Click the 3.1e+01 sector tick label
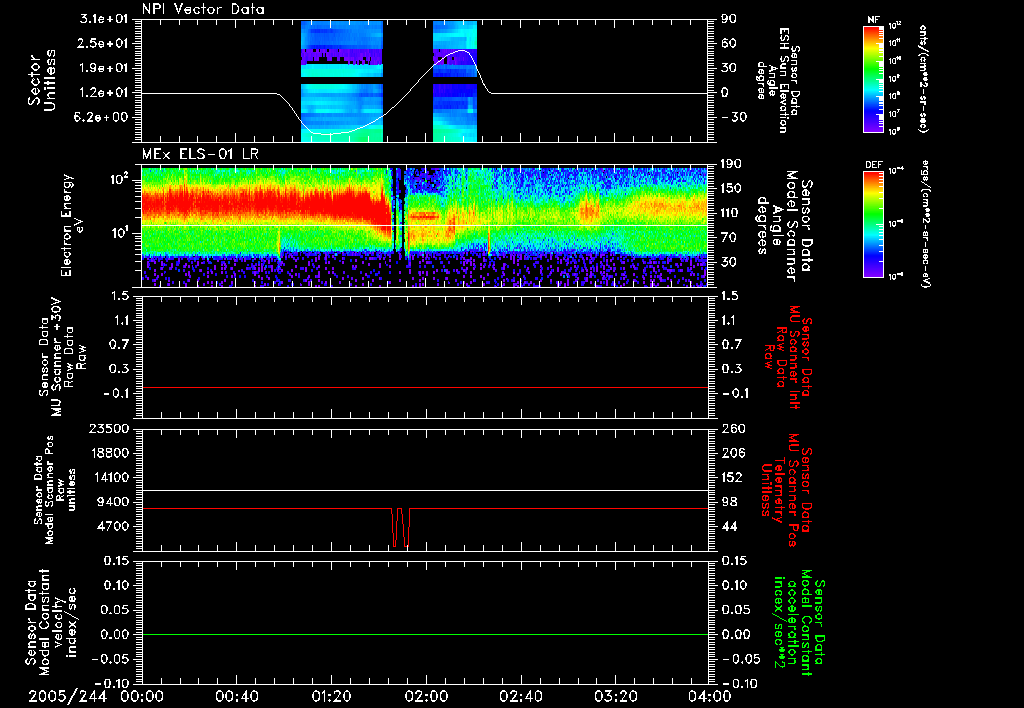The width and height of the screenshot is (1024, 708). pos(106,19)
